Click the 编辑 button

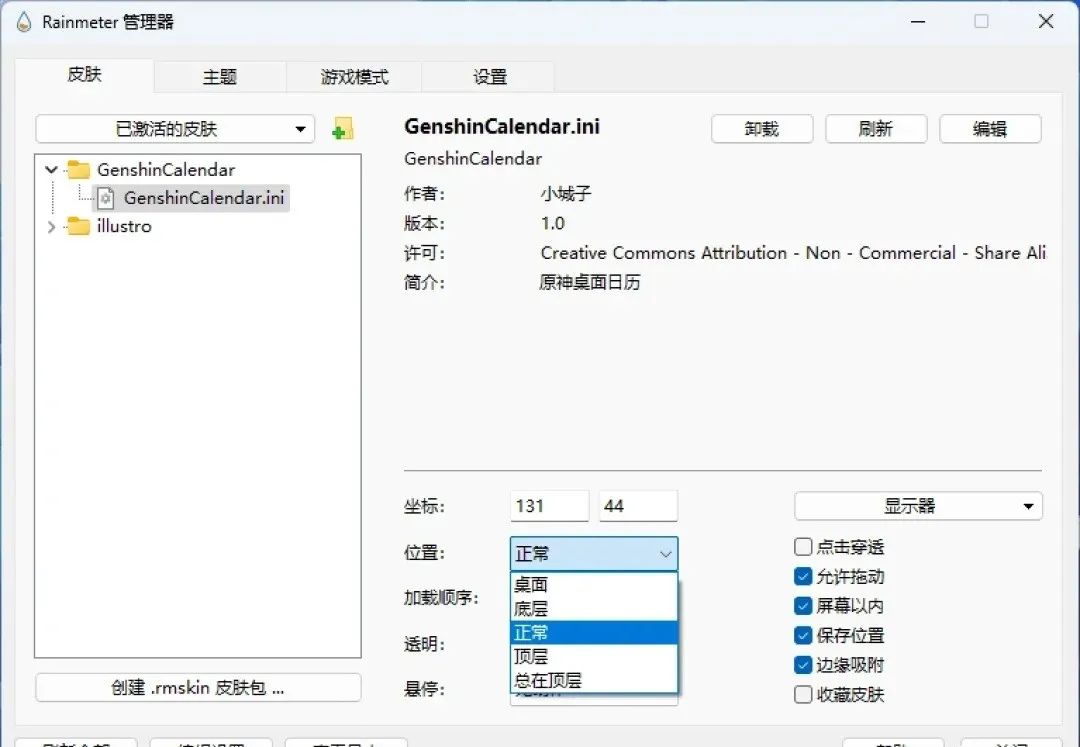coord(990,129)
